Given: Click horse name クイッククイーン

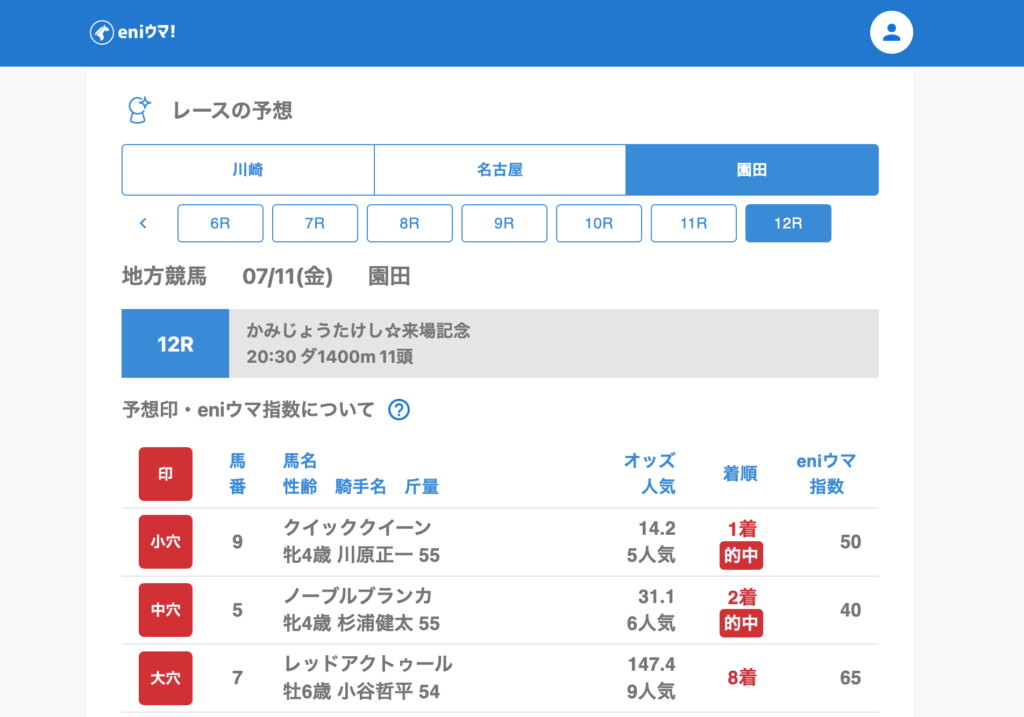Looking at the screenshot, I should click(357, 528).
